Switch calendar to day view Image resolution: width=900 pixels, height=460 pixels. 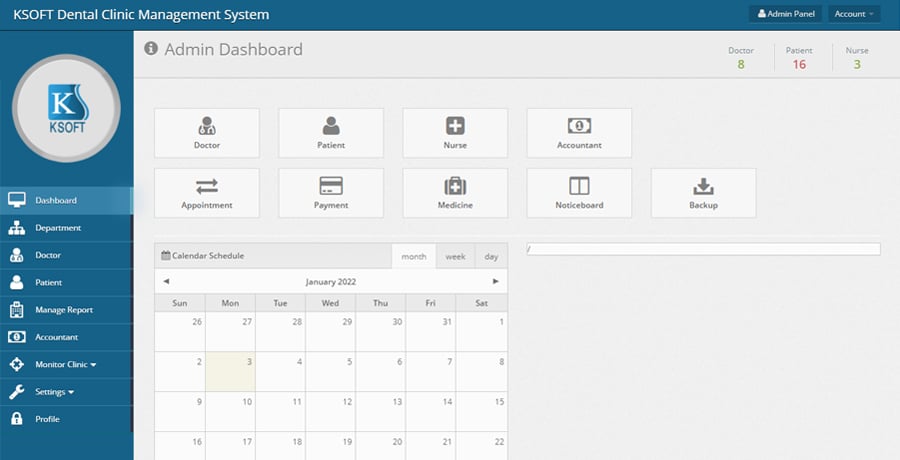click(491, 257)
